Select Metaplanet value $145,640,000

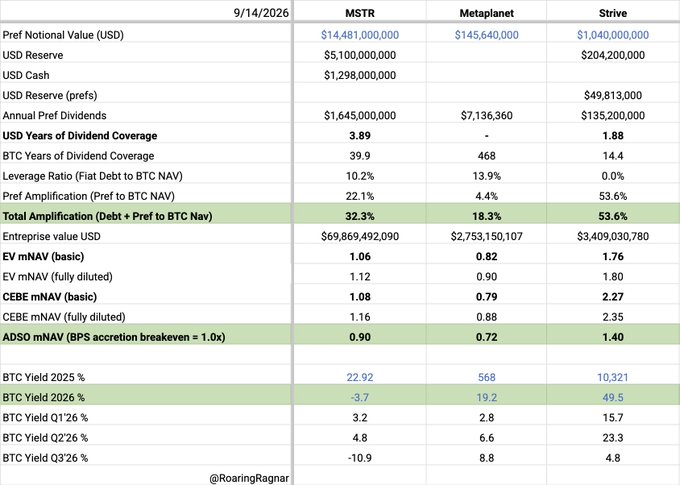tap(487, 35)
